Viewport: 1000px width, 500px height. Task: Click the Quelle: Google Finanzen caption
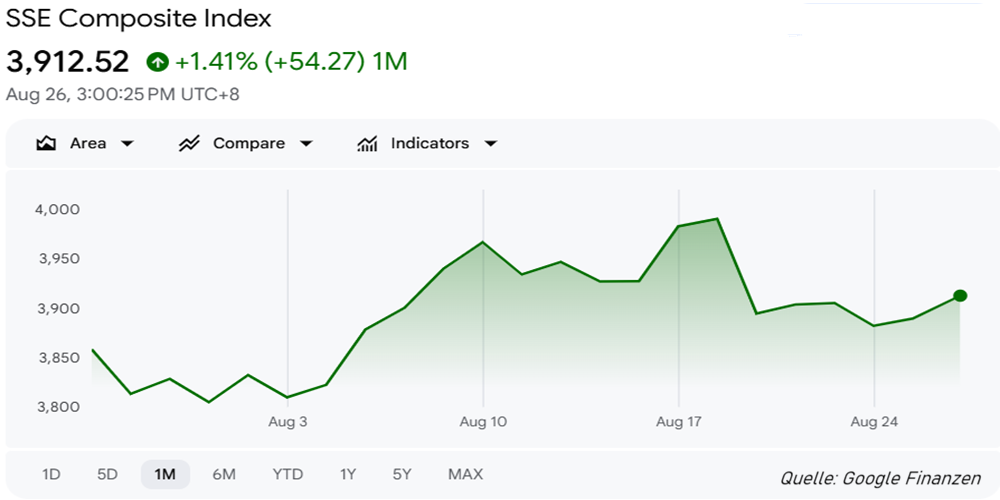point(881,478)
